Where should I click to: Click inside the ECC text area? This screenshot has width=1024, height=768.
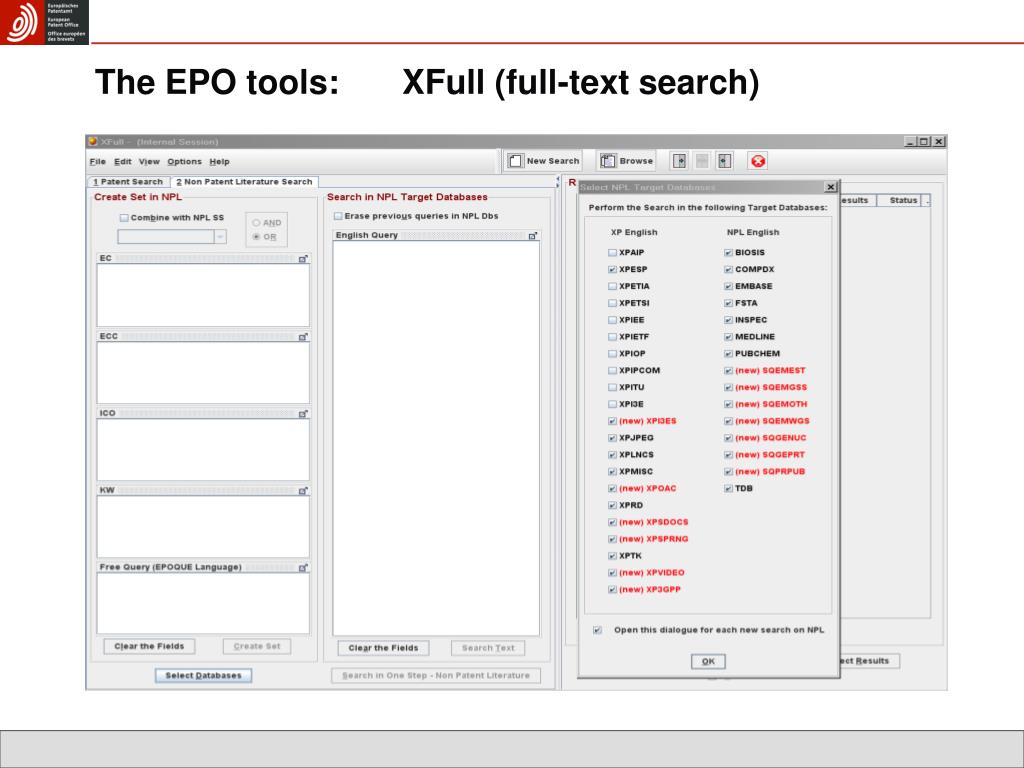coord(203,373)
